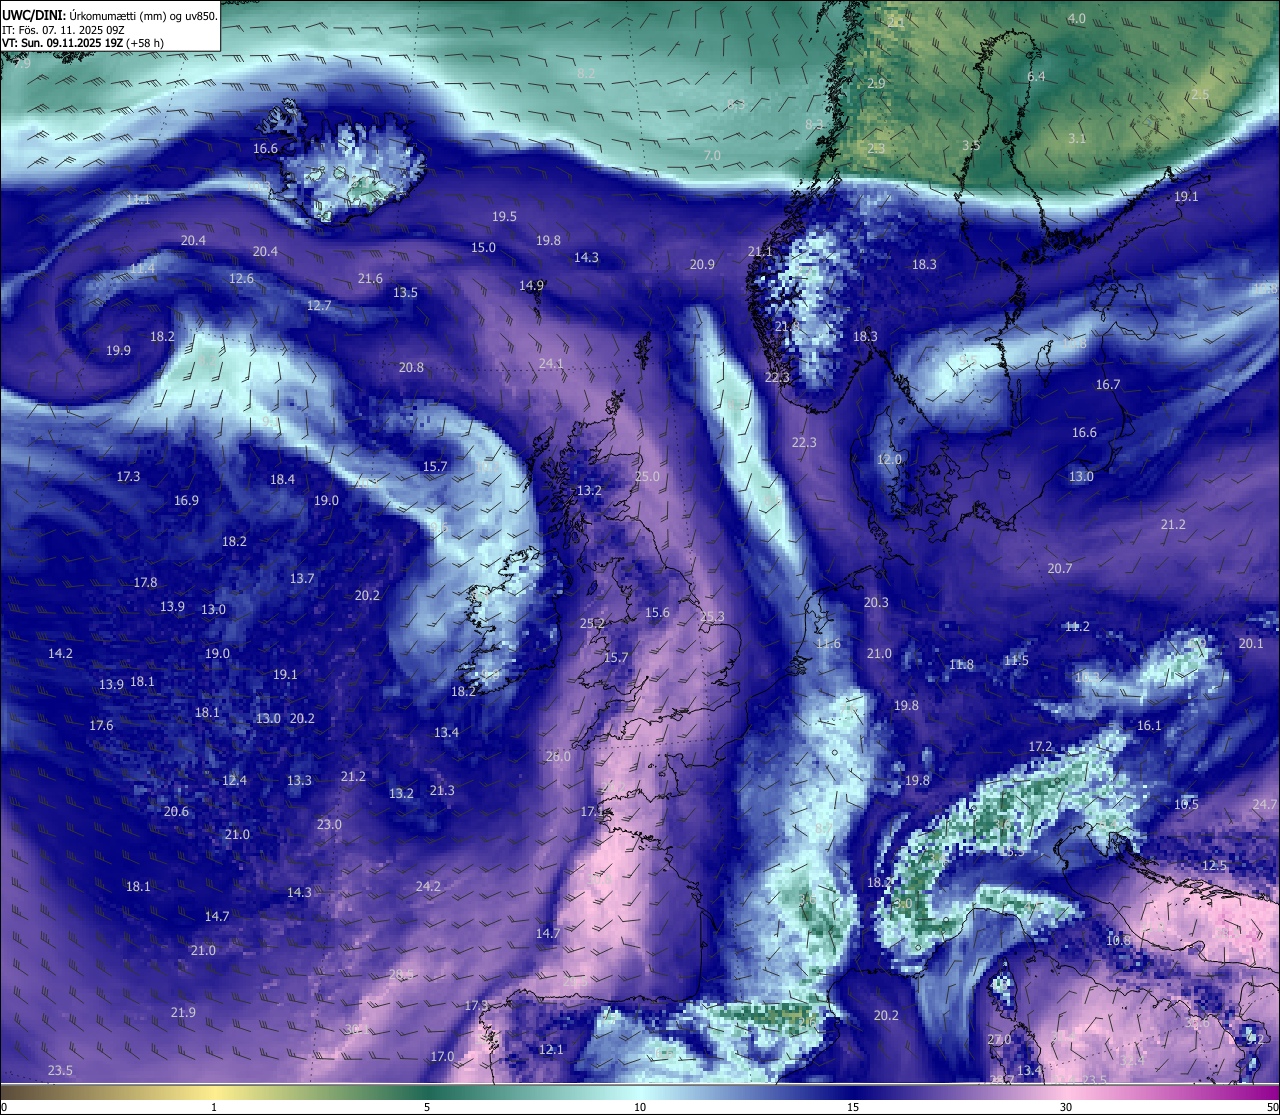Click the 12.1 value over Spain
1280x1115 pixels.
click(x=551, y=1049)
